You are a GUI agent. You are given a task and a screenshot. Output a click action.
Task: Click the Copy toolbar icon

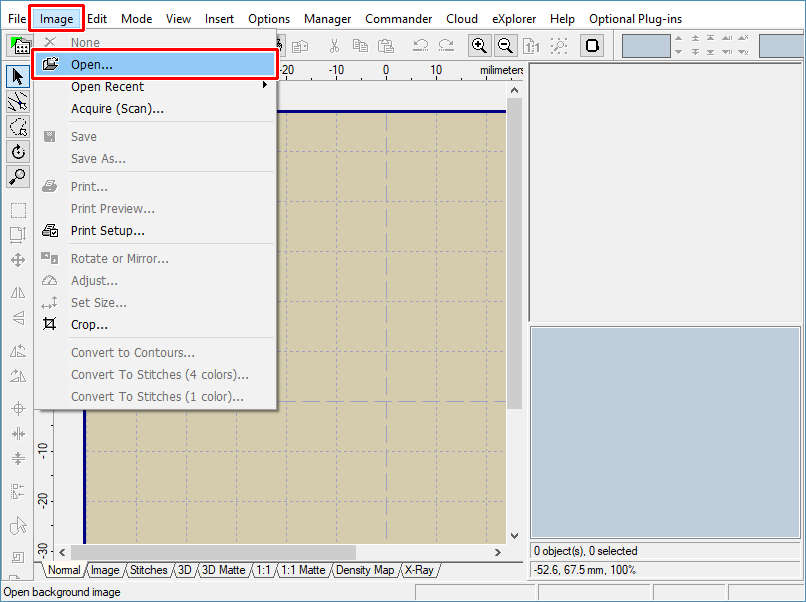point(360,46)
